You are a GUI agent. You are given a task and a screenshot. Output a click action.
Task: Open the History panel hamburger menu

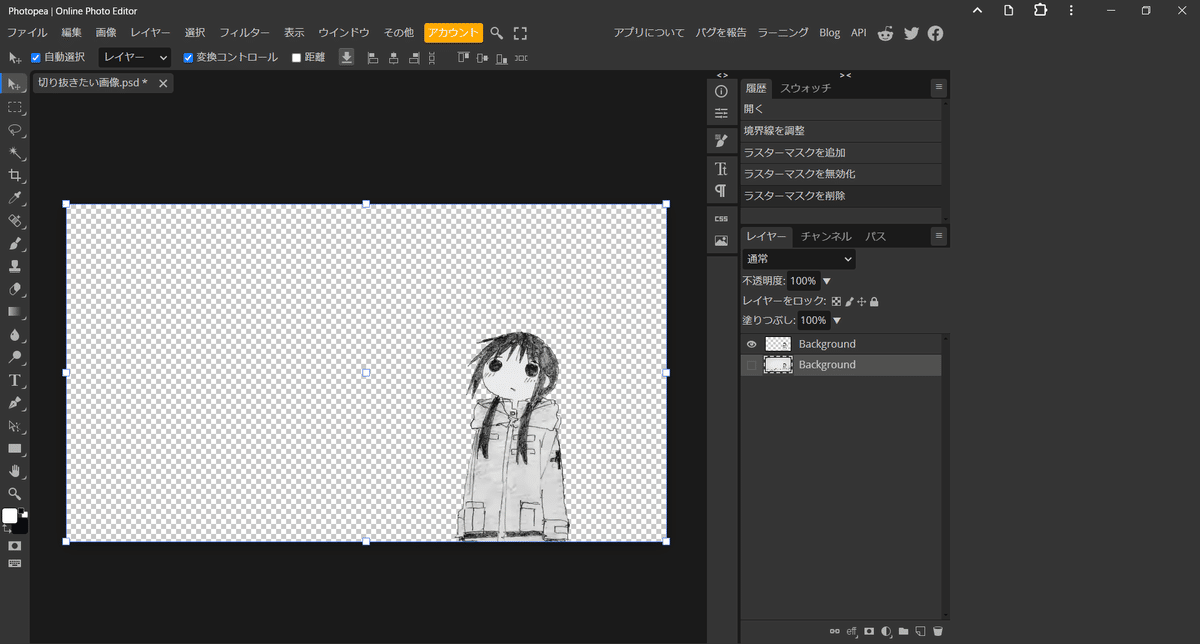click(x=938, y=88)
